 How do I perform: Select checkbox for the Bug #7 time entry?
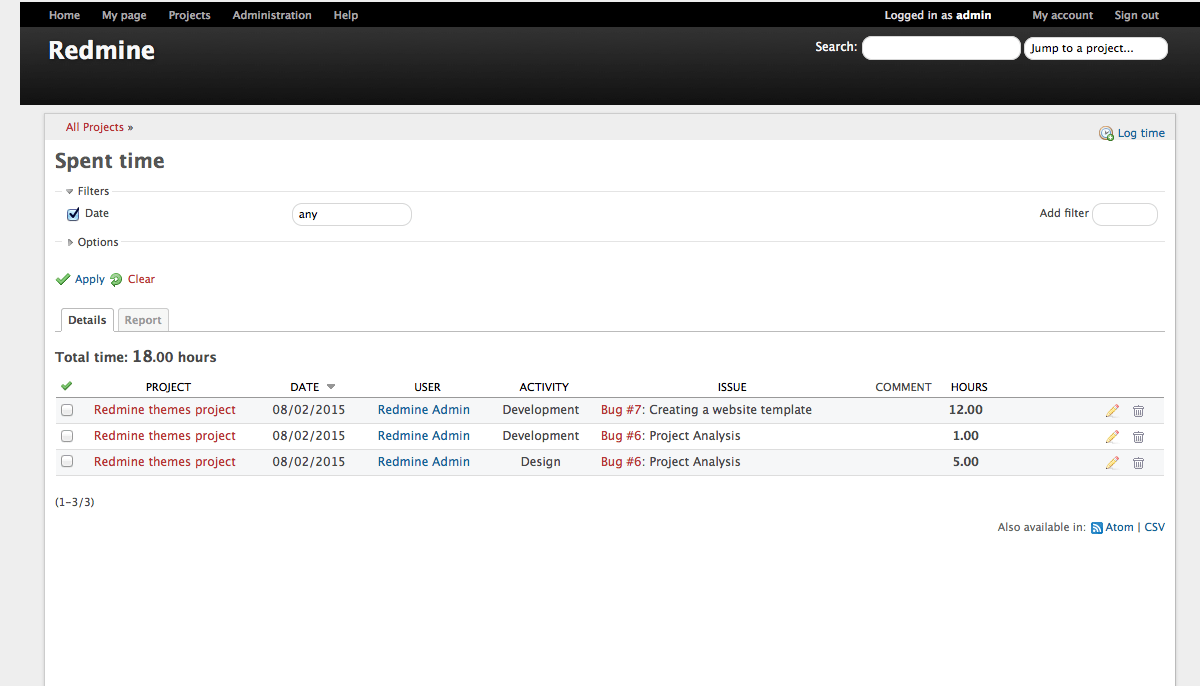click(67, 410)
